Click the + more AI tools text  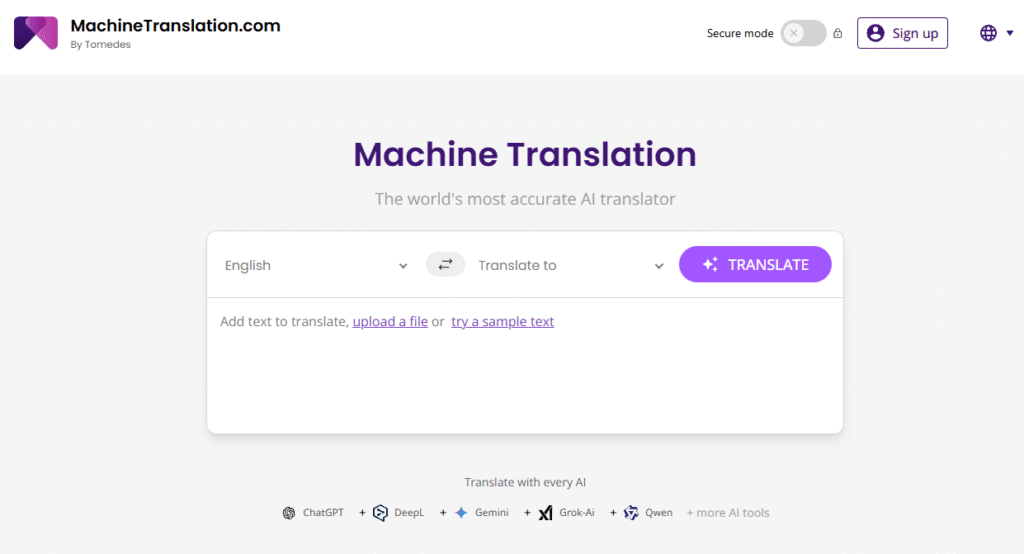728,513
